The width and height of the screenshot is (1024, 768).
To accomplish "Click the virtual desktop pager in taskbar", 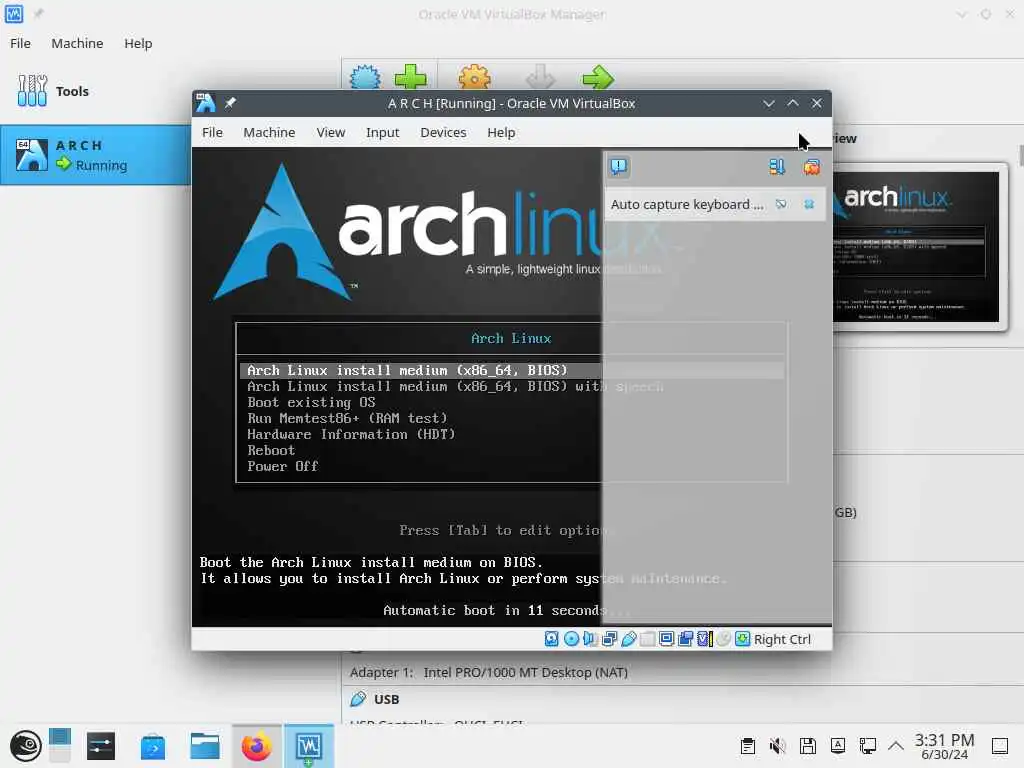I will (59, 745).
